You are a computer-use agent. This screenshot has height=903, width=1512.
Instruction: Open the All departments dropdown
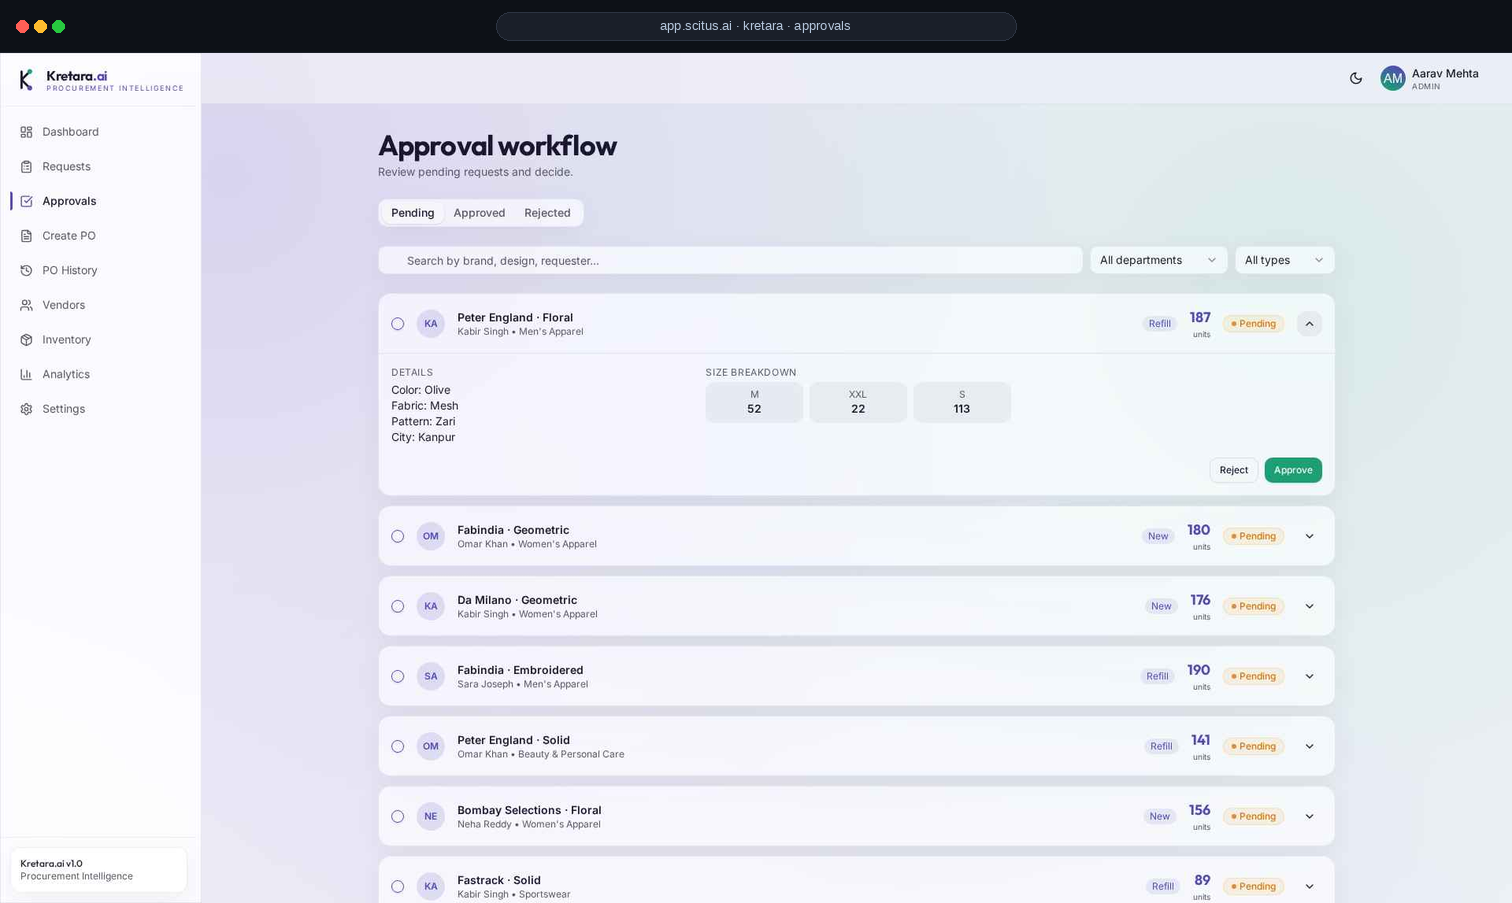coord(1158,260)
